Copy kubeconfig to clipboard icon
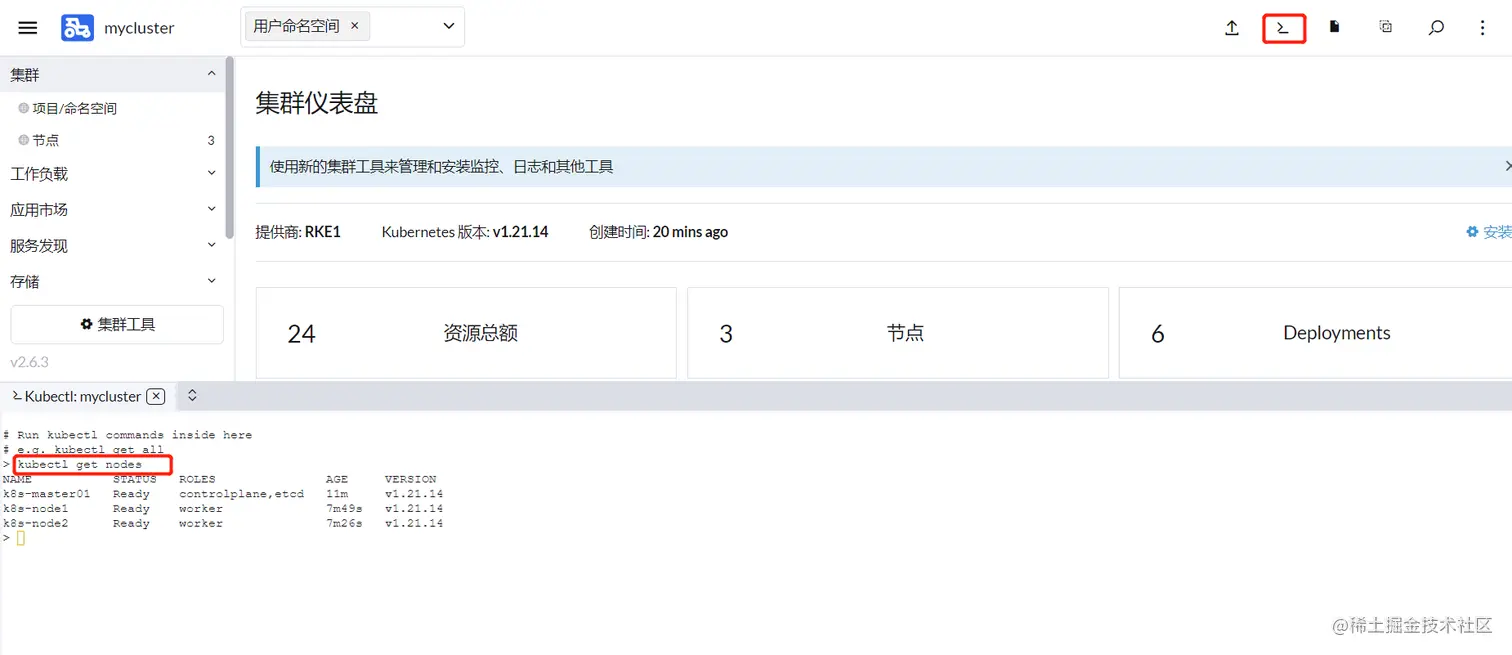This screenshot has height=655, width=1512. pyautogui.click(x=1385, y=27)
